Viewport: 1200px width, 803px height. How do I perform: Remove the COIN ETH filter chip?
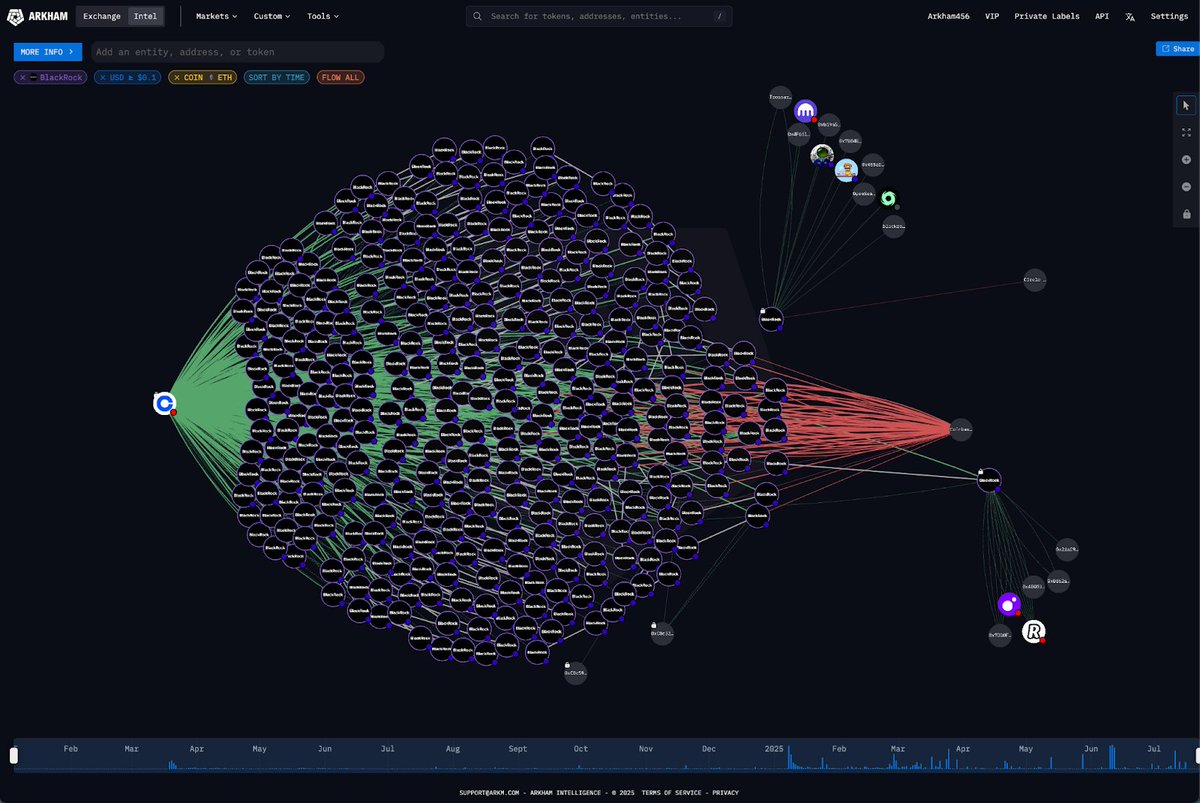tap(177, 77)
